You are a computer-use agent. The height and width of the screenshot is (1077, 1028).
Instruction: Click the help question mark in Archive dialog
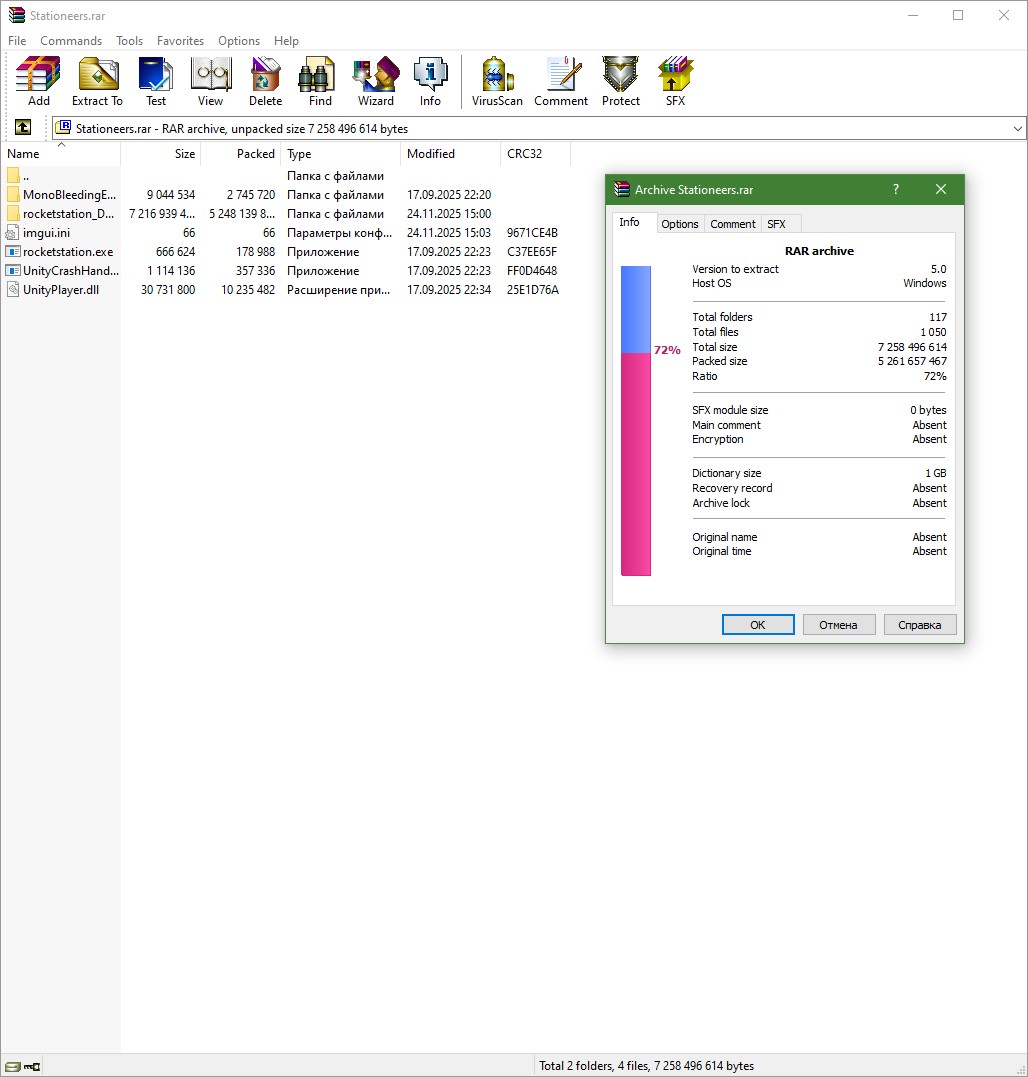pos(896,189)
